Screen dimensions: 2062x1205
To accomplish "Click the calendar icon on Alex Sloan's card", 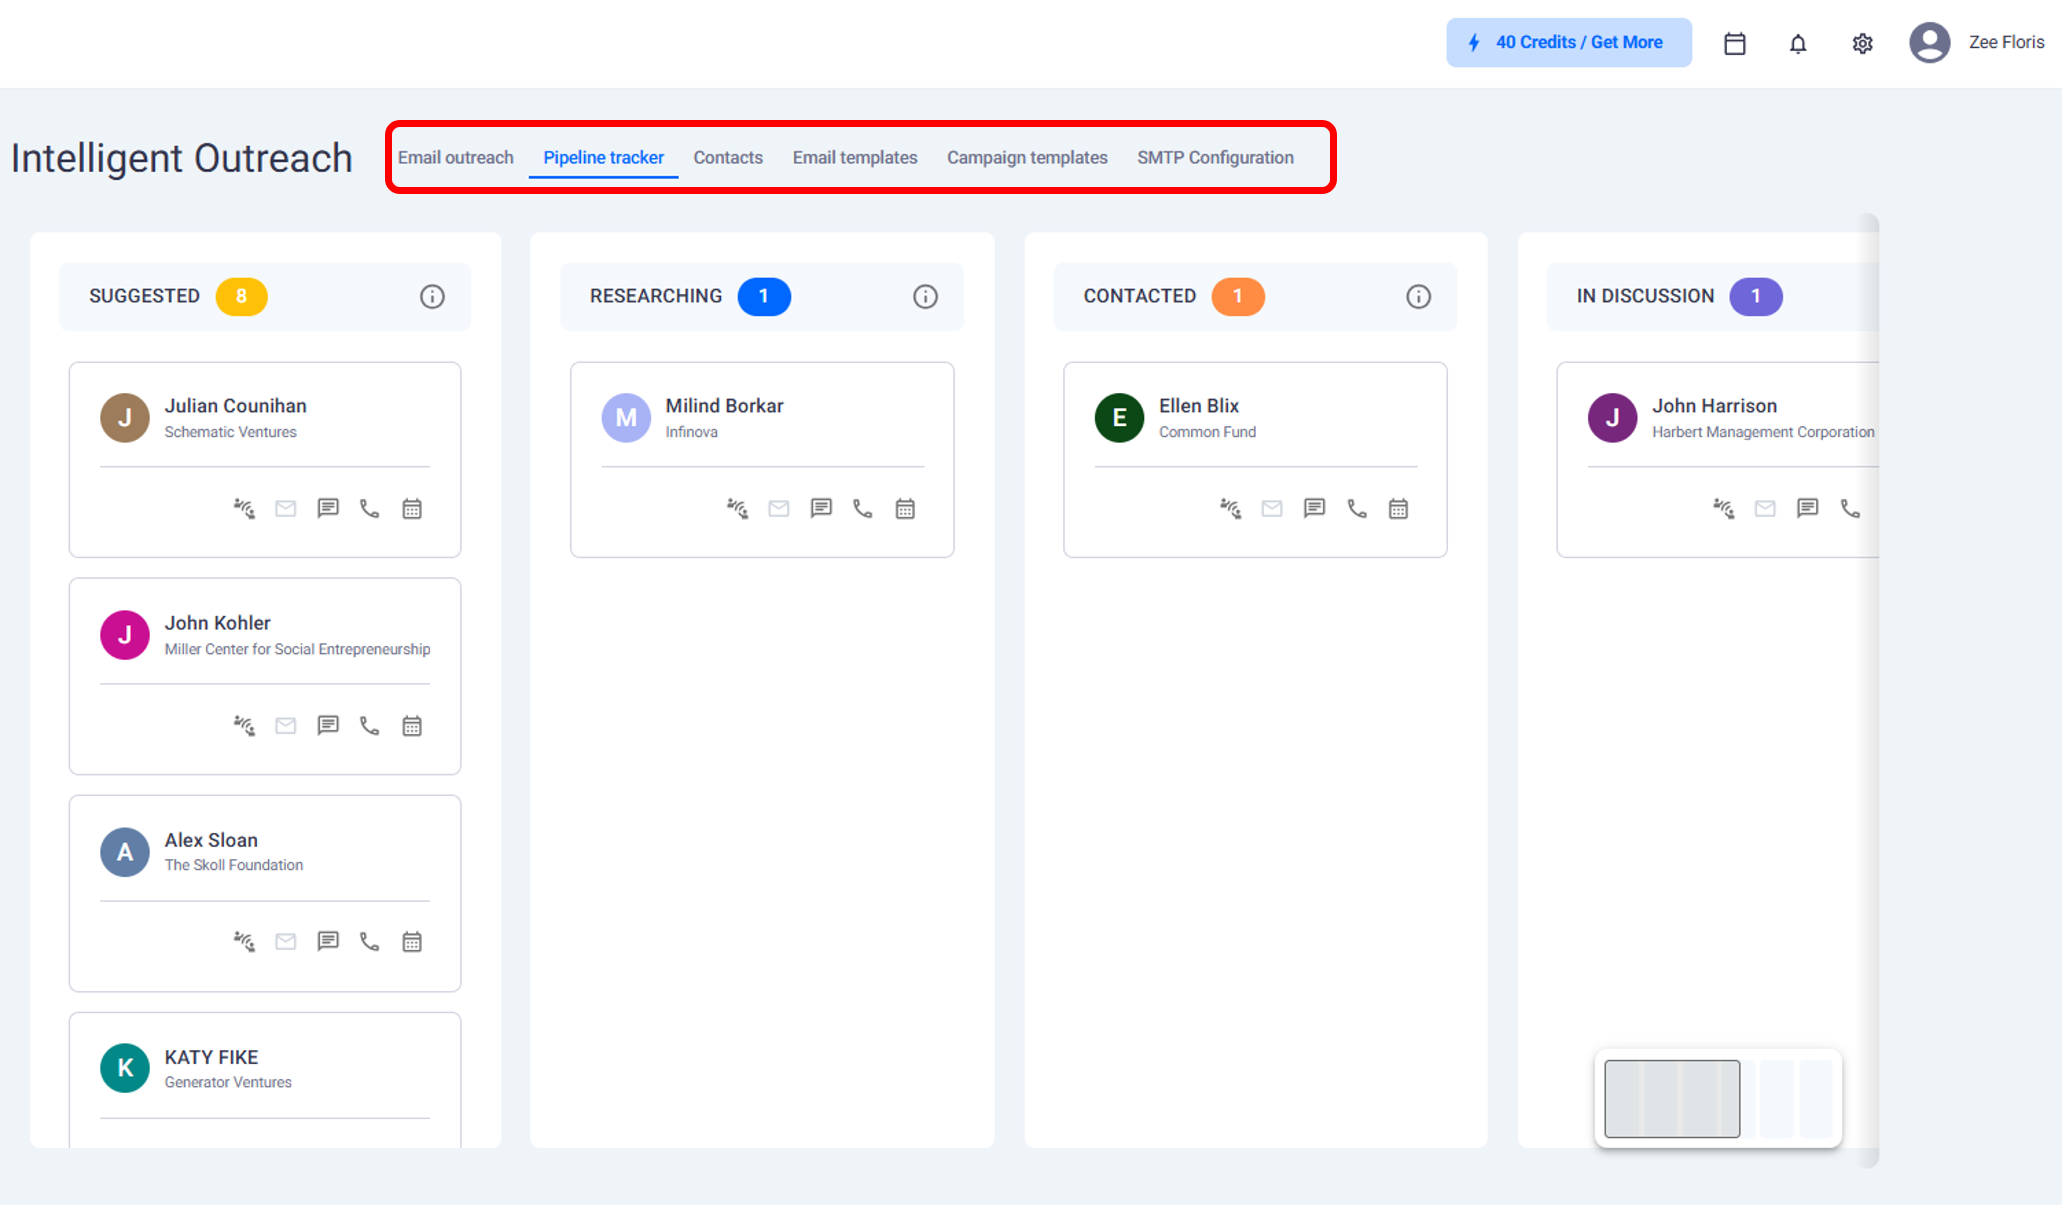I will 412,942.
